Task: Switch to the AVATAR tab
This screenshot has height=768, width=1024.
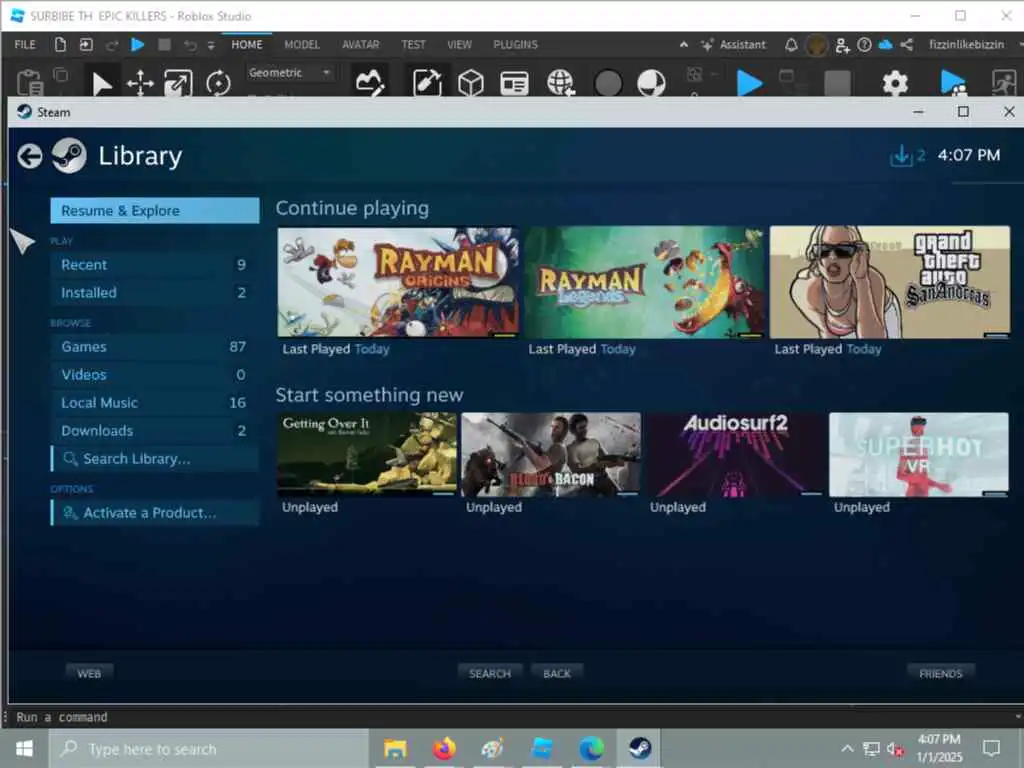Action: pos(360,44)
